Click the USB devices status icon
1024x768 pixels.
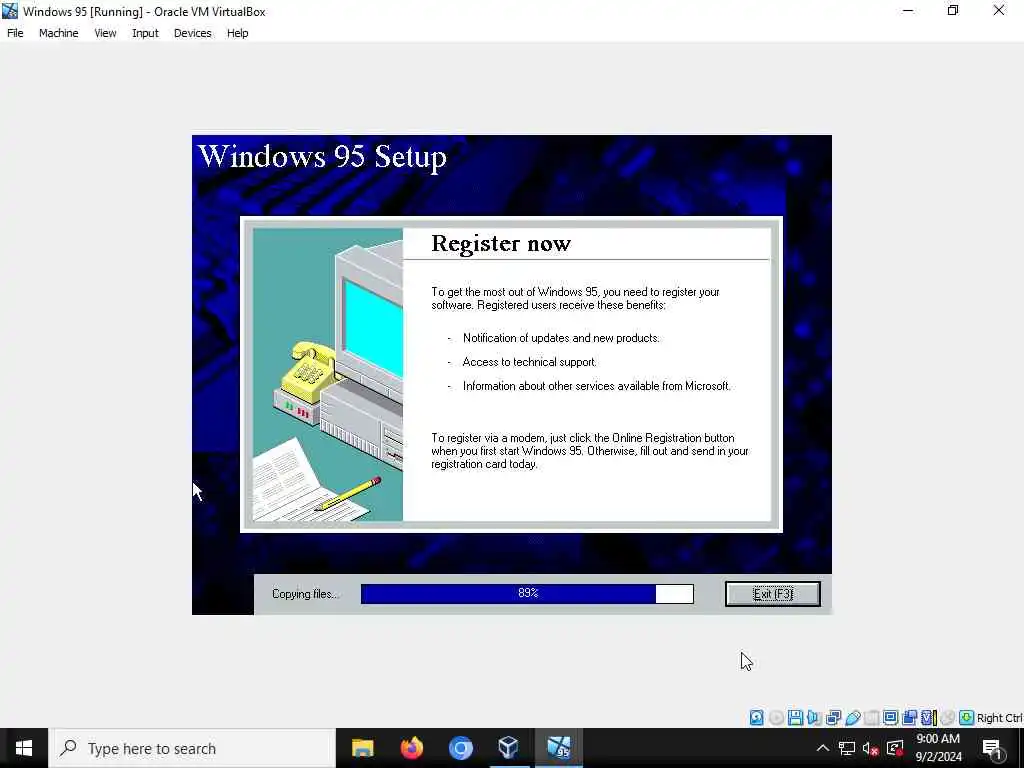point(852,718)
